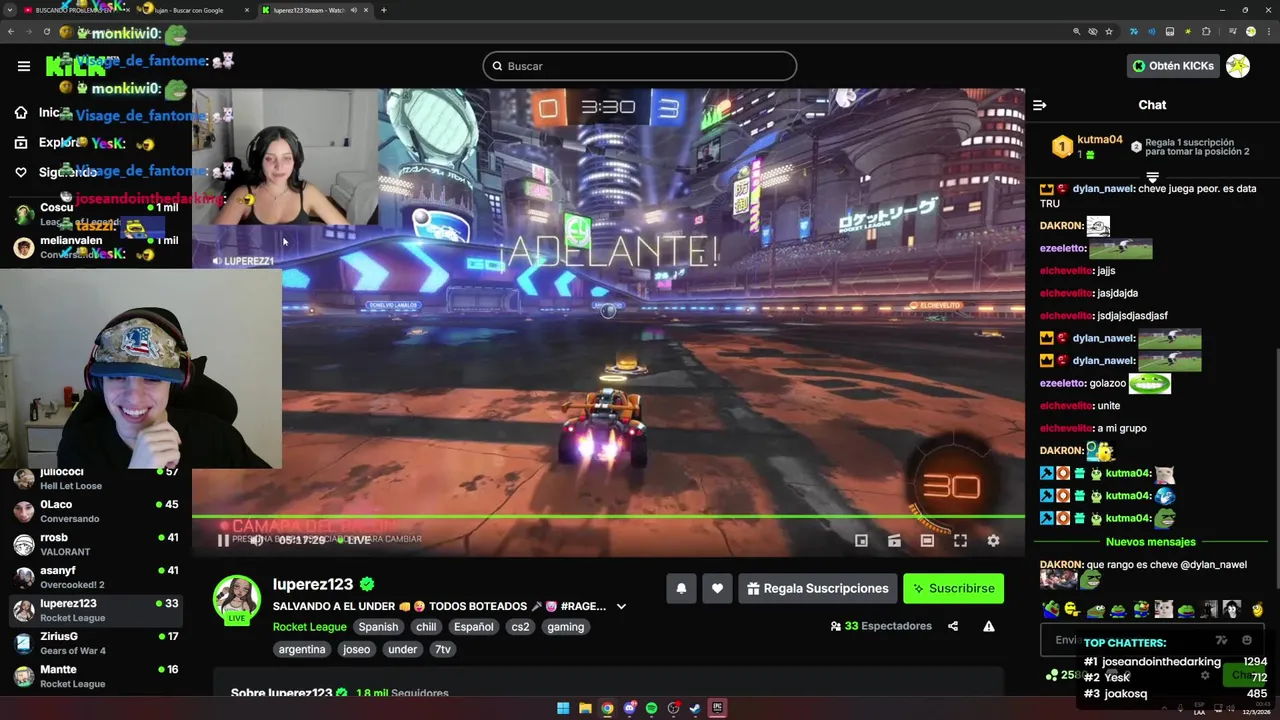Open the emoji picker in chat
The height and width of the screenshot is (720, 1280).
point(1247,640)
